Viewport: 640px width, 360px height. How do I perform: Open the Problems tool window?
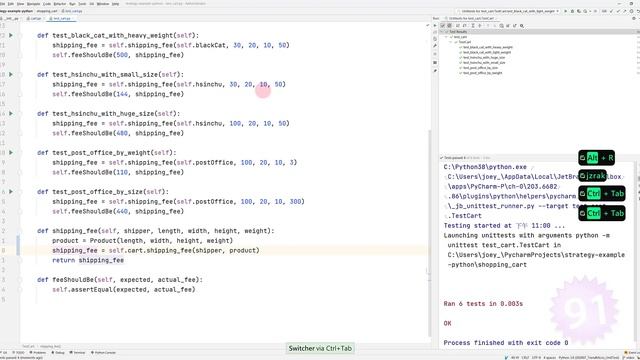point(38,353)
